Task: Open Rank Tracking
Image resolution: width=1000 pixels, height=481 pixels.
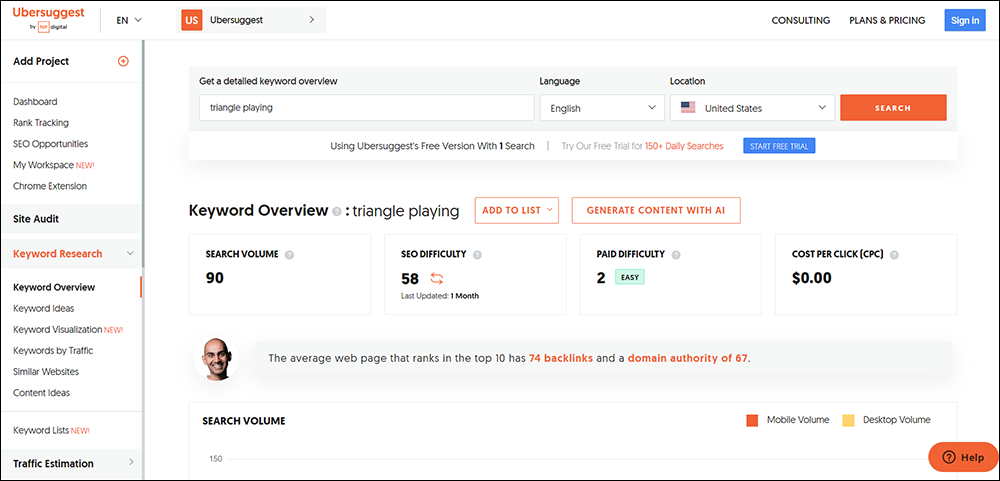Action: [x=41, y=122]
